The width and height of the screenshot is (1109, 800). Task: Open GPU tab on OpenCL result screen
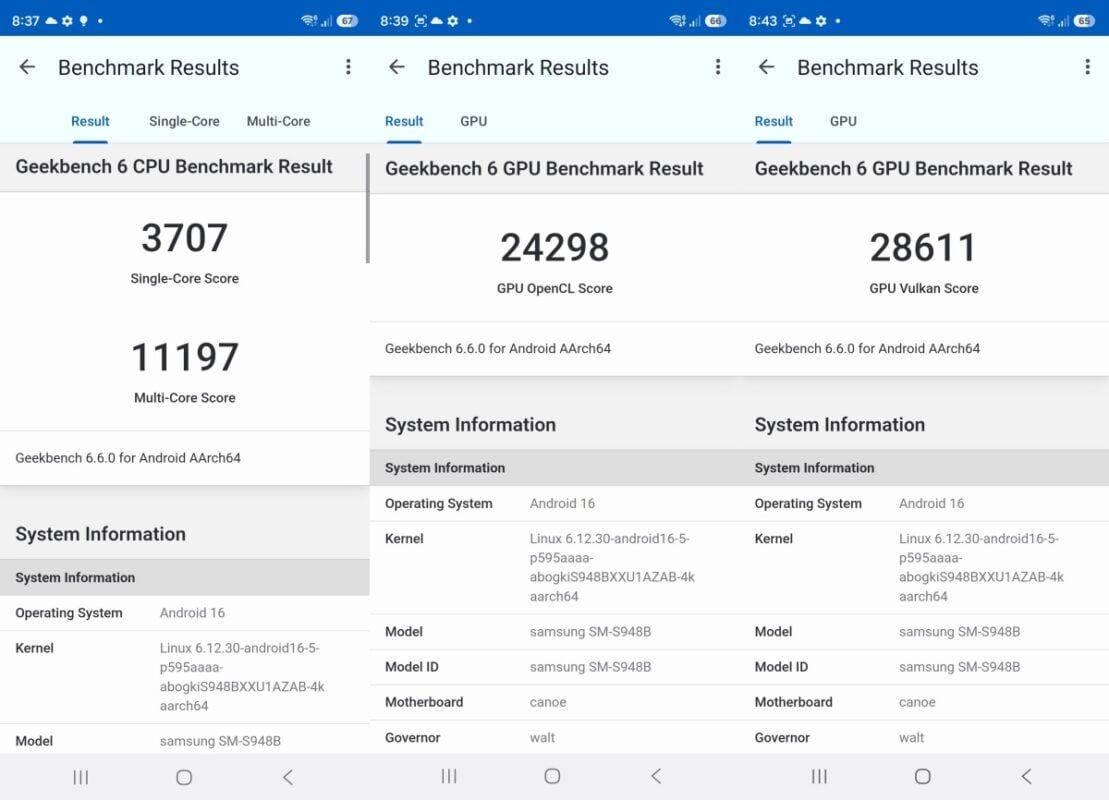[473, 121]
